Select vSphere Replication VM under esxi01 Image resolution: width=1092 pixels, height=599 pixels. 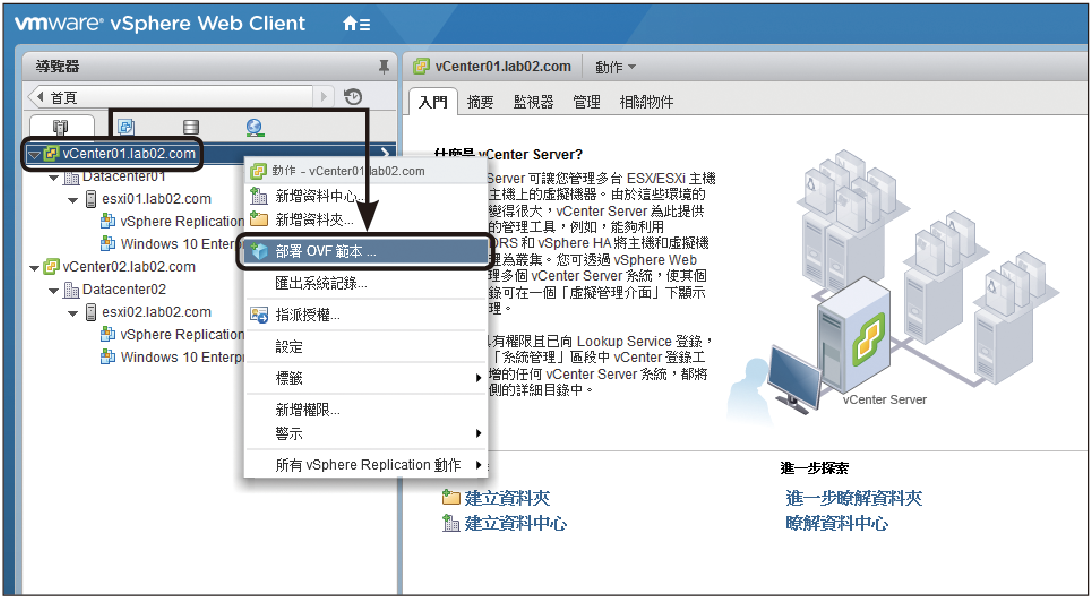[182, 221]
